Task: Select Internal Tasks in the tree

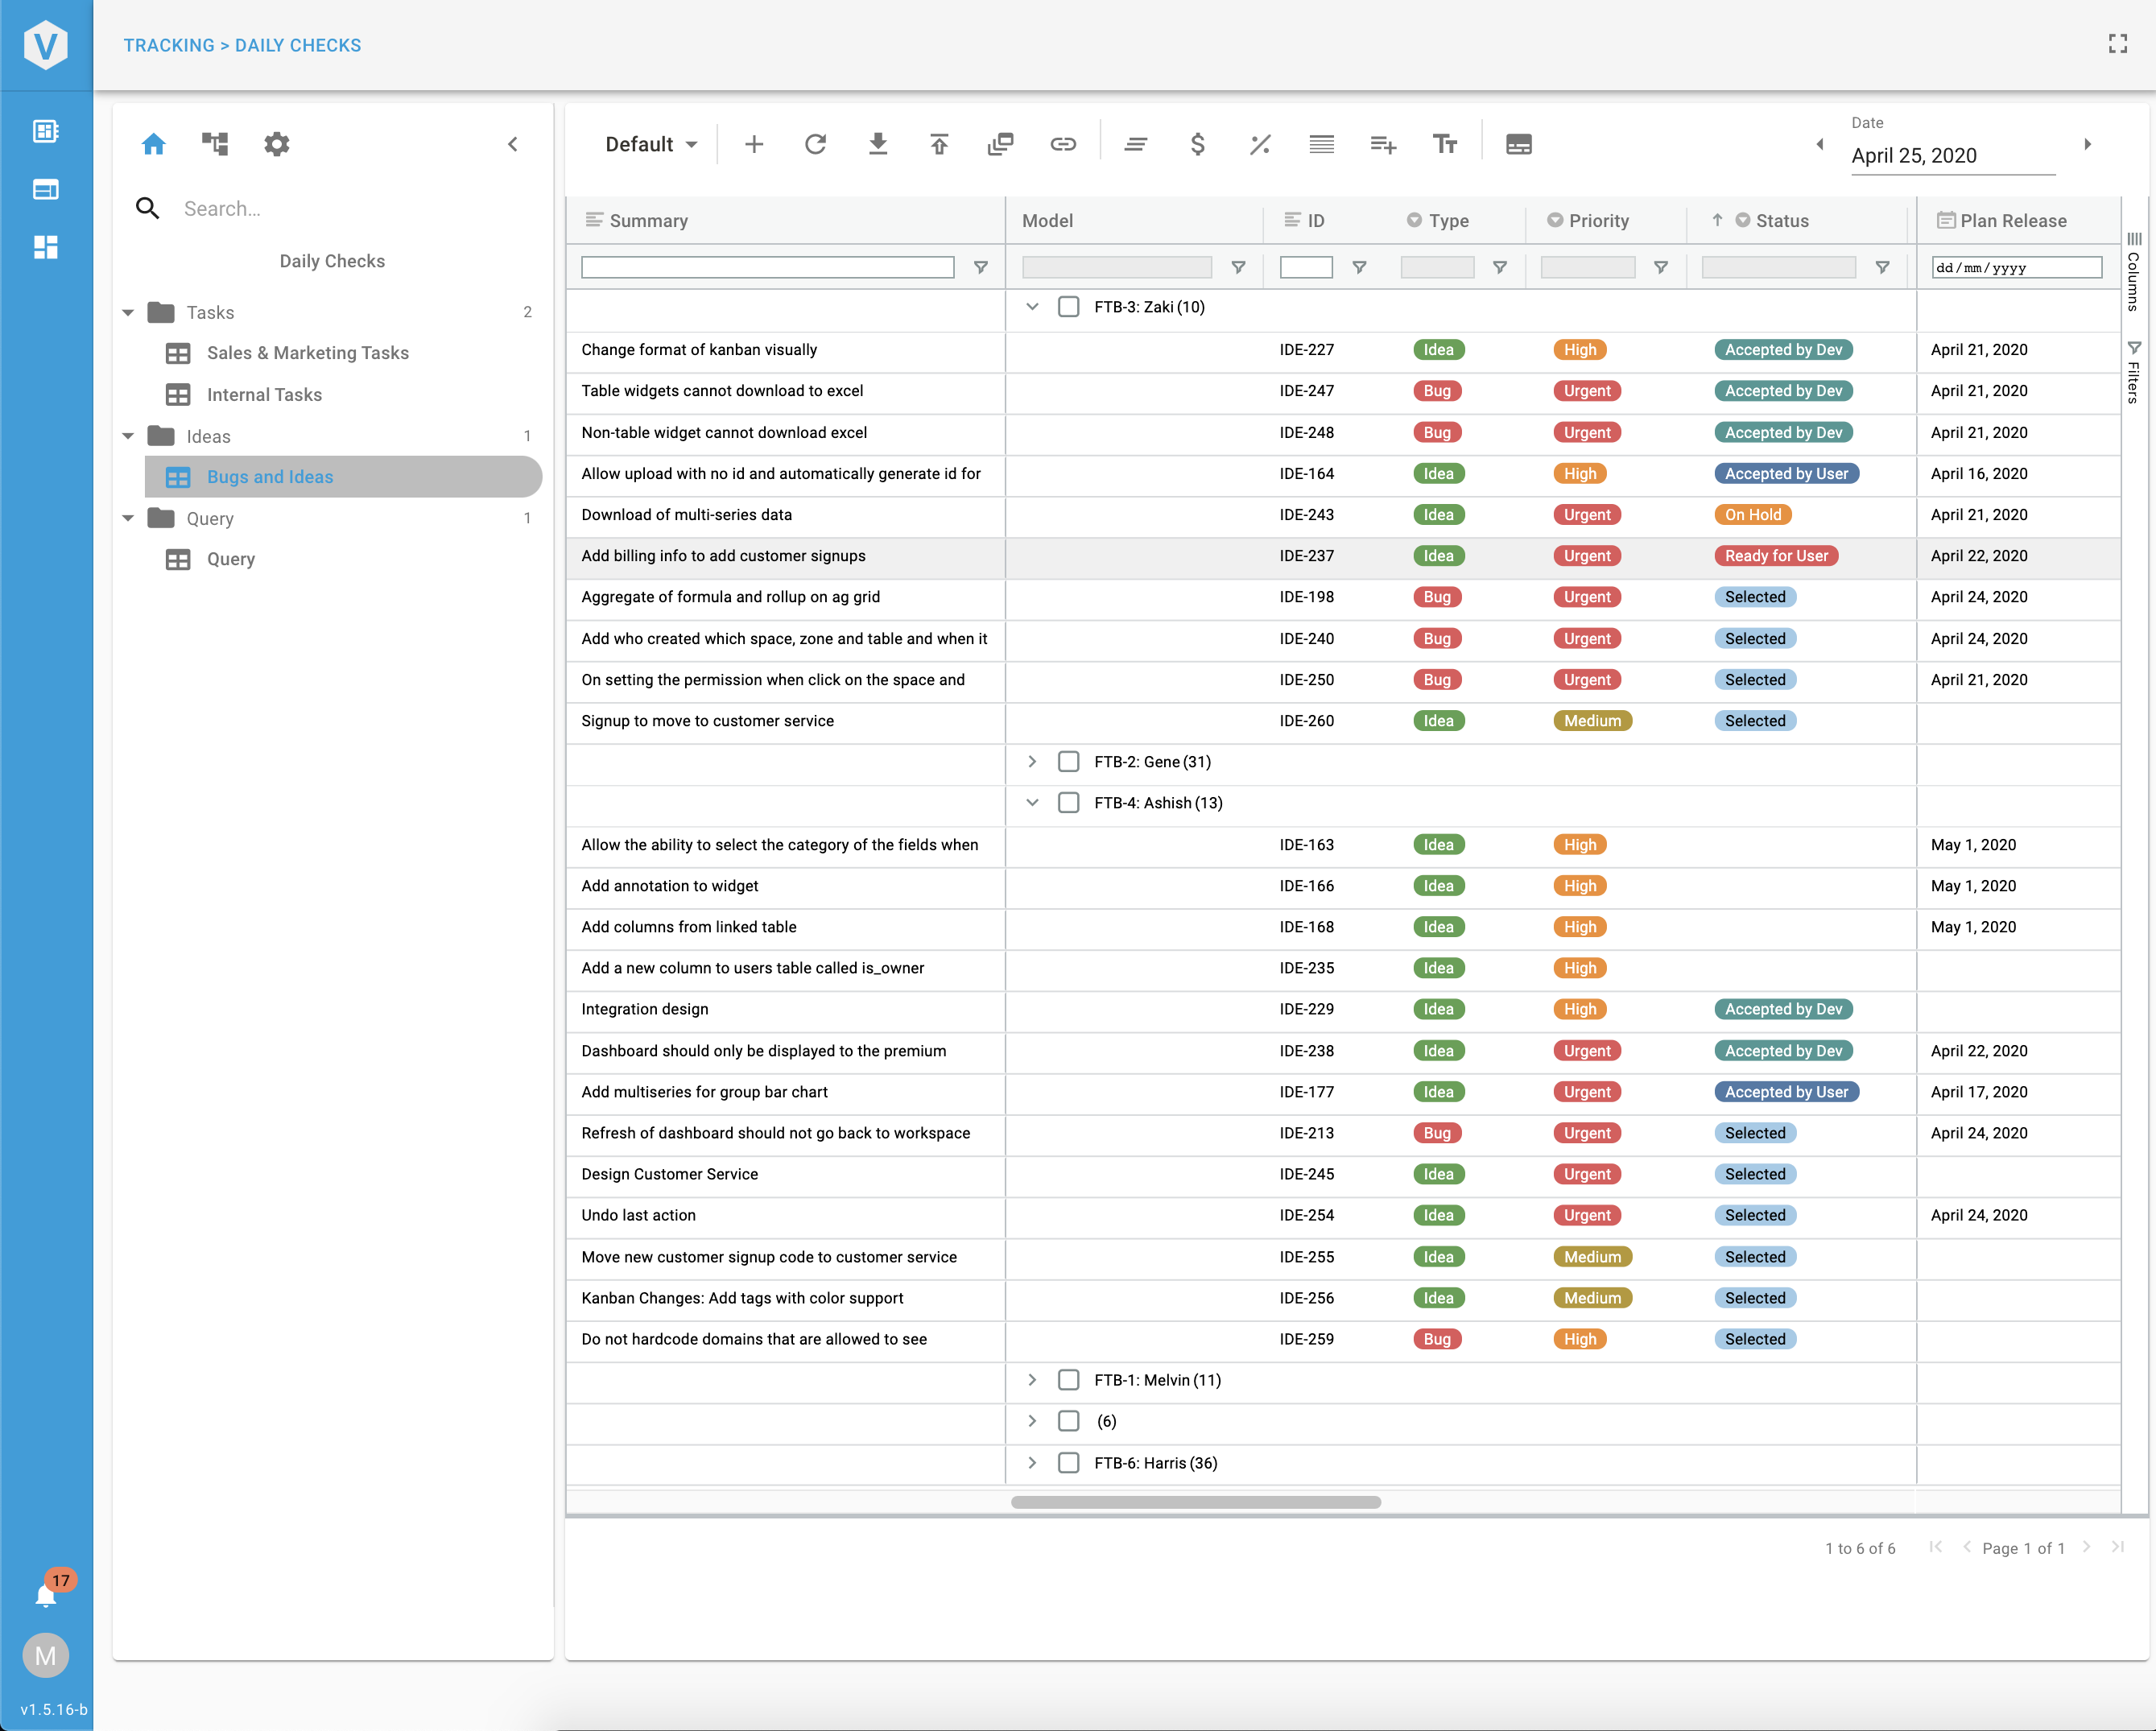Action: point(264,395)
